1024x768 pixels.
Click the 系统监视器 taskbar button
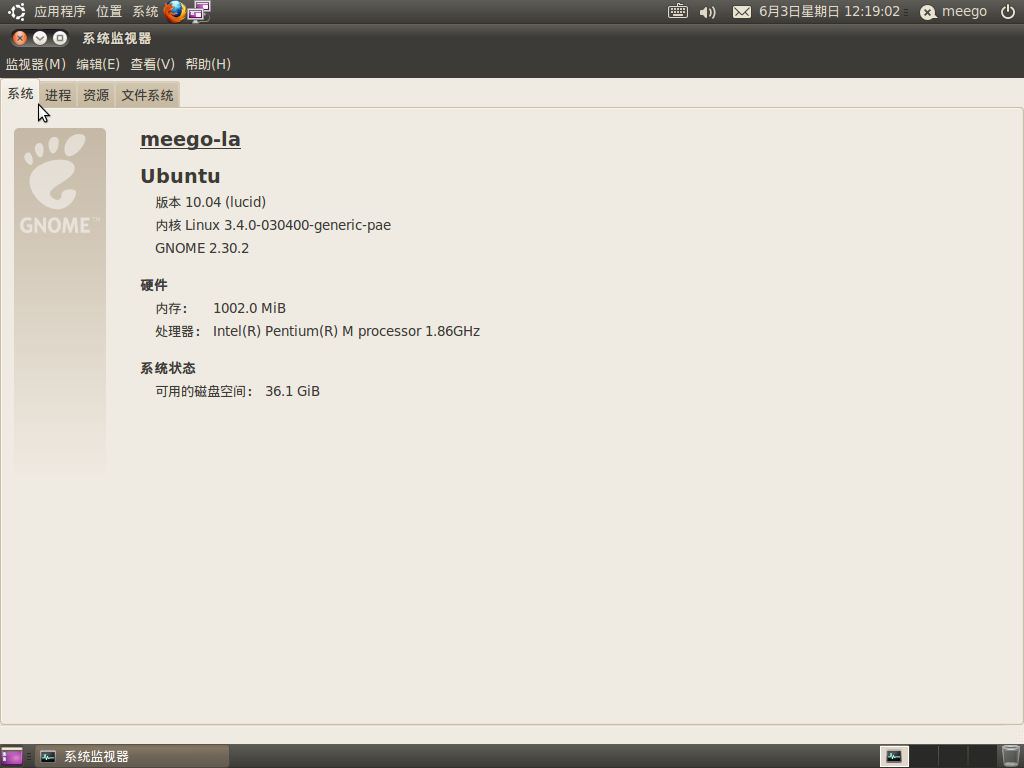133,756
